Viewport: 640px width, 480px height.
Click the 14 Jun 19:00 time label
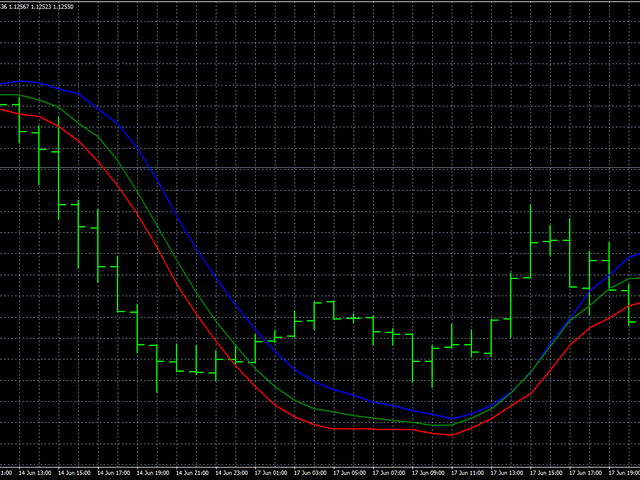coord(154,473)
